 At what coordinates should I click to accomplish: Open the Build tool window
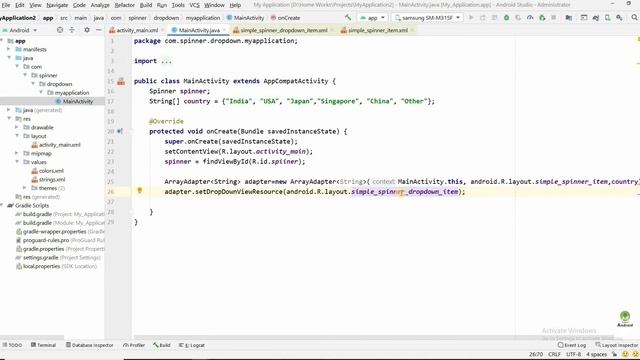point(162,345)
